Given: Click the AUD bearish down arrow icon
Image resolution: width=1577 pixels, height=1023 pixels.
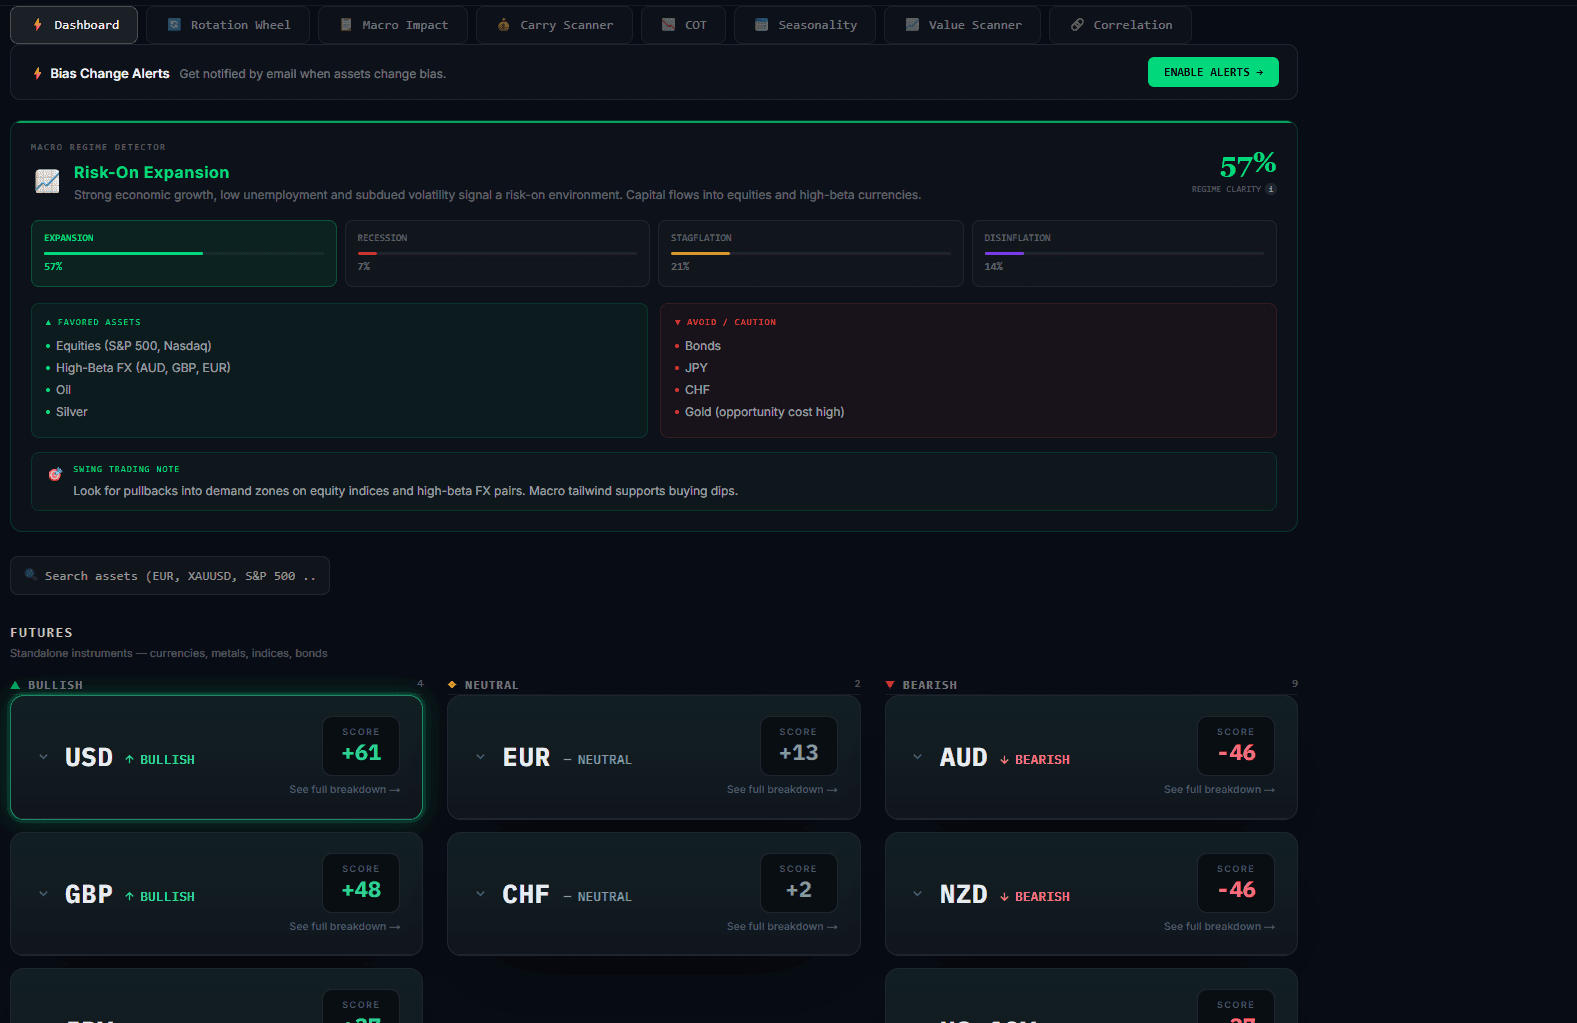Looking at the screenshot, I should [x=1004, y=760].
